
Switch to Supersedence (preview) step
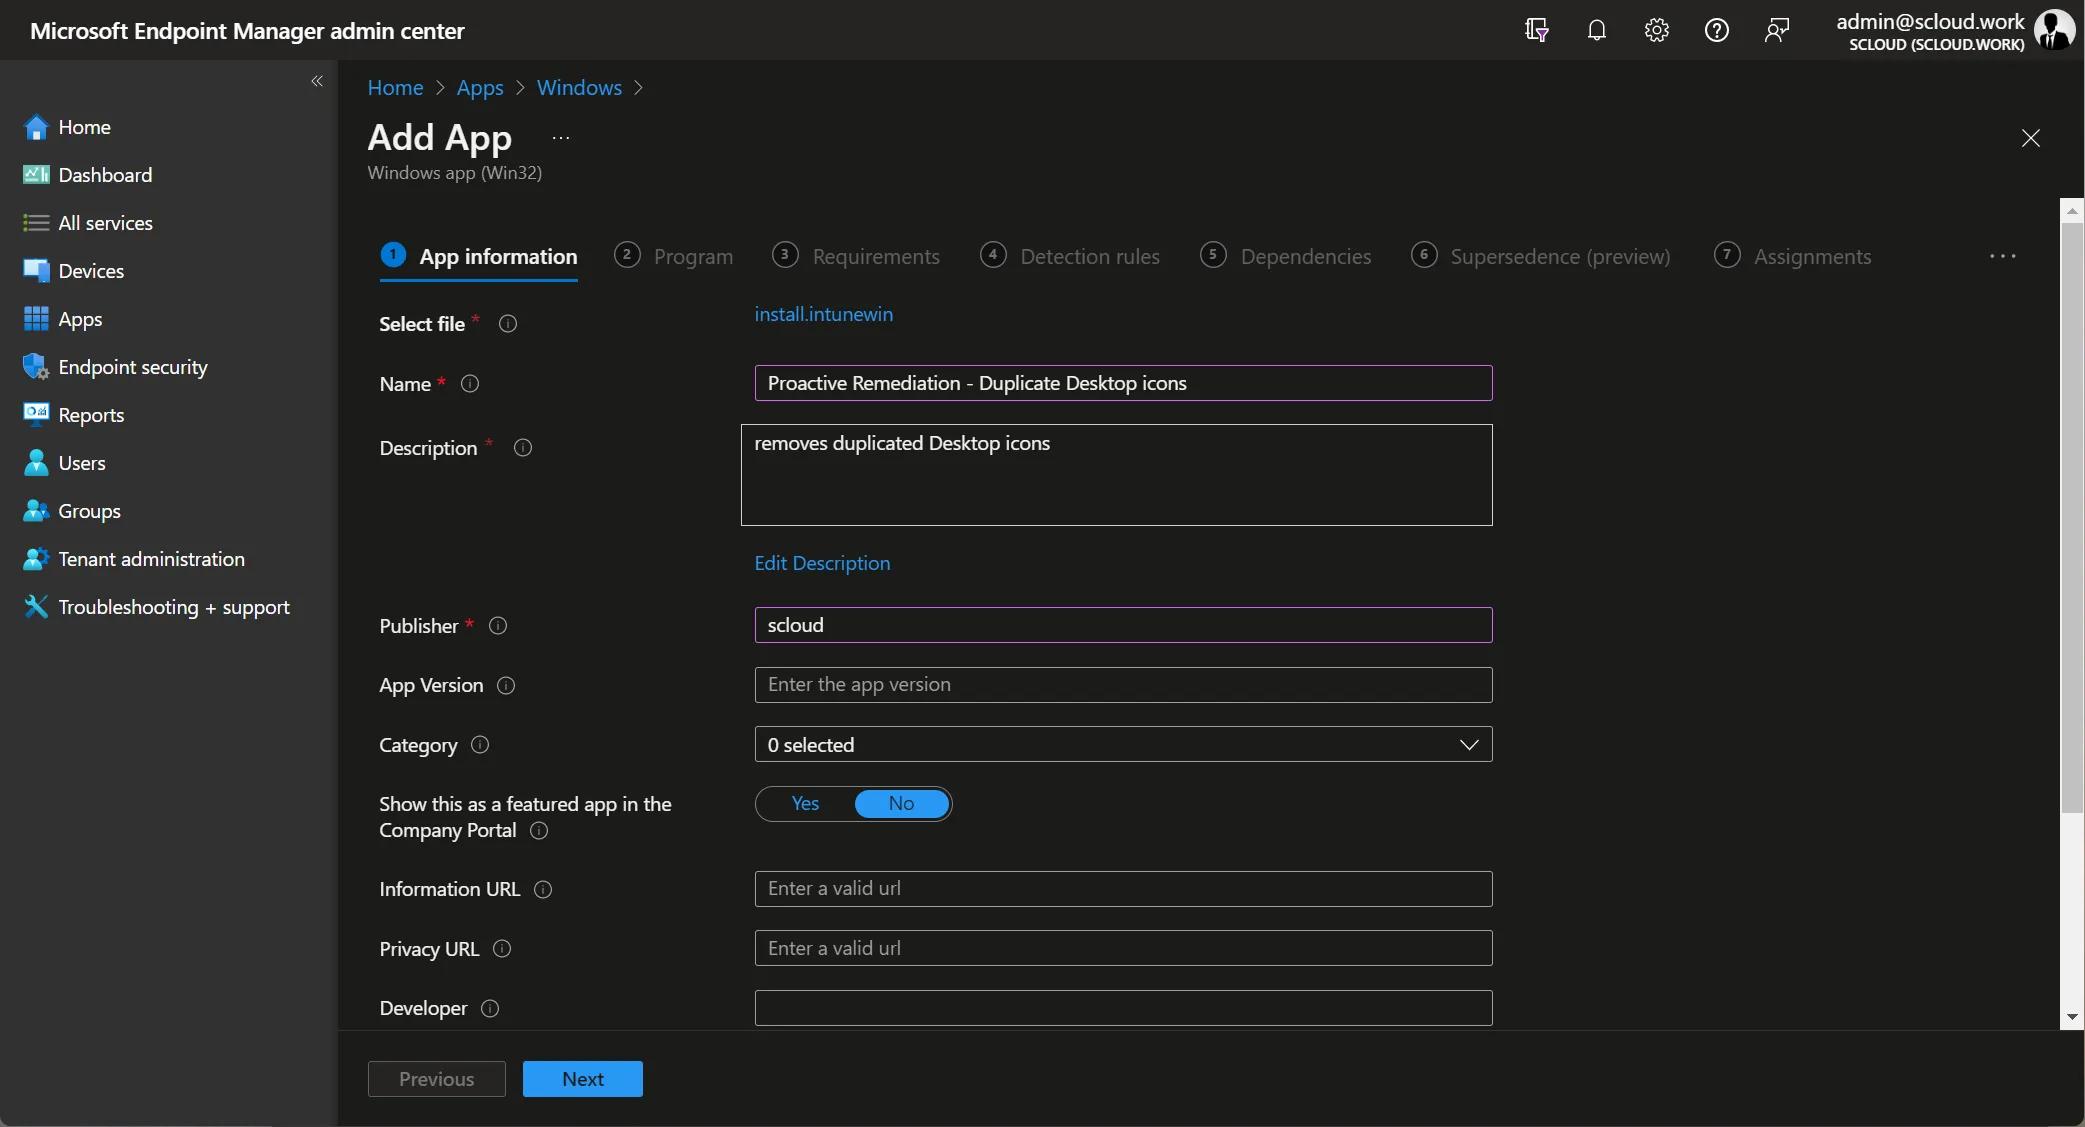pos(1541,257)
